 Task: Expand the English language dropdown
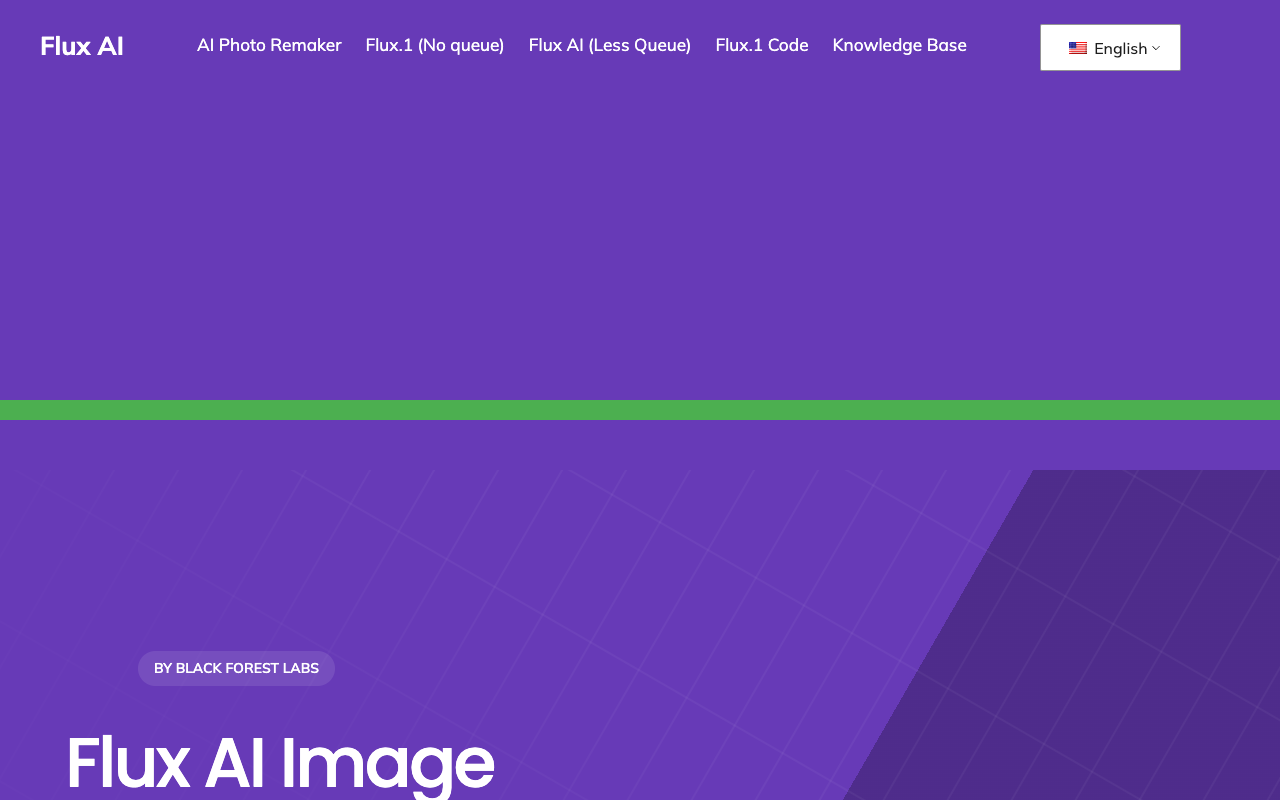pyautogui.click(x=1110, y=48)
